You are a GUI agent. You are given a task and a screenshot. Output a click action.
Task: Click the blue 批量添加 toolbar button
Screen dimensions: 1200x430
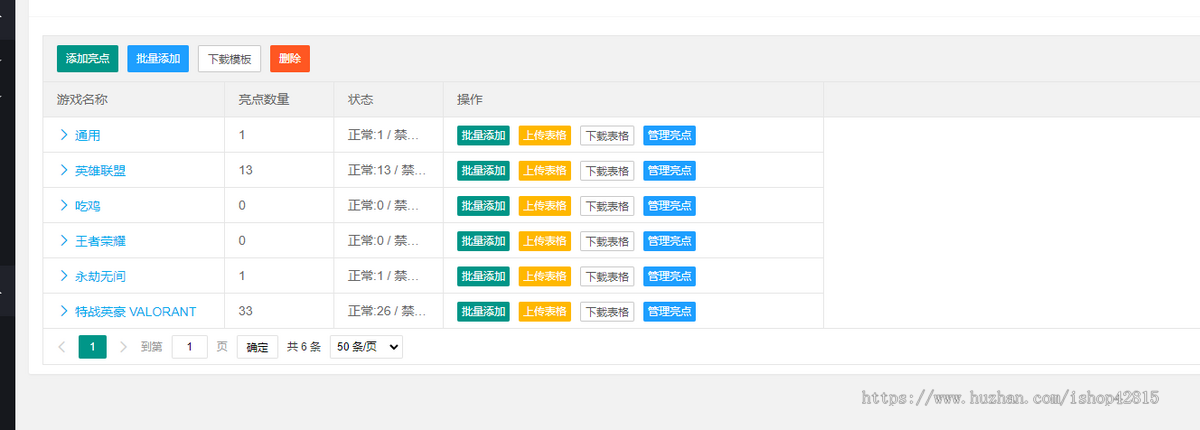(x=158, y=59)
